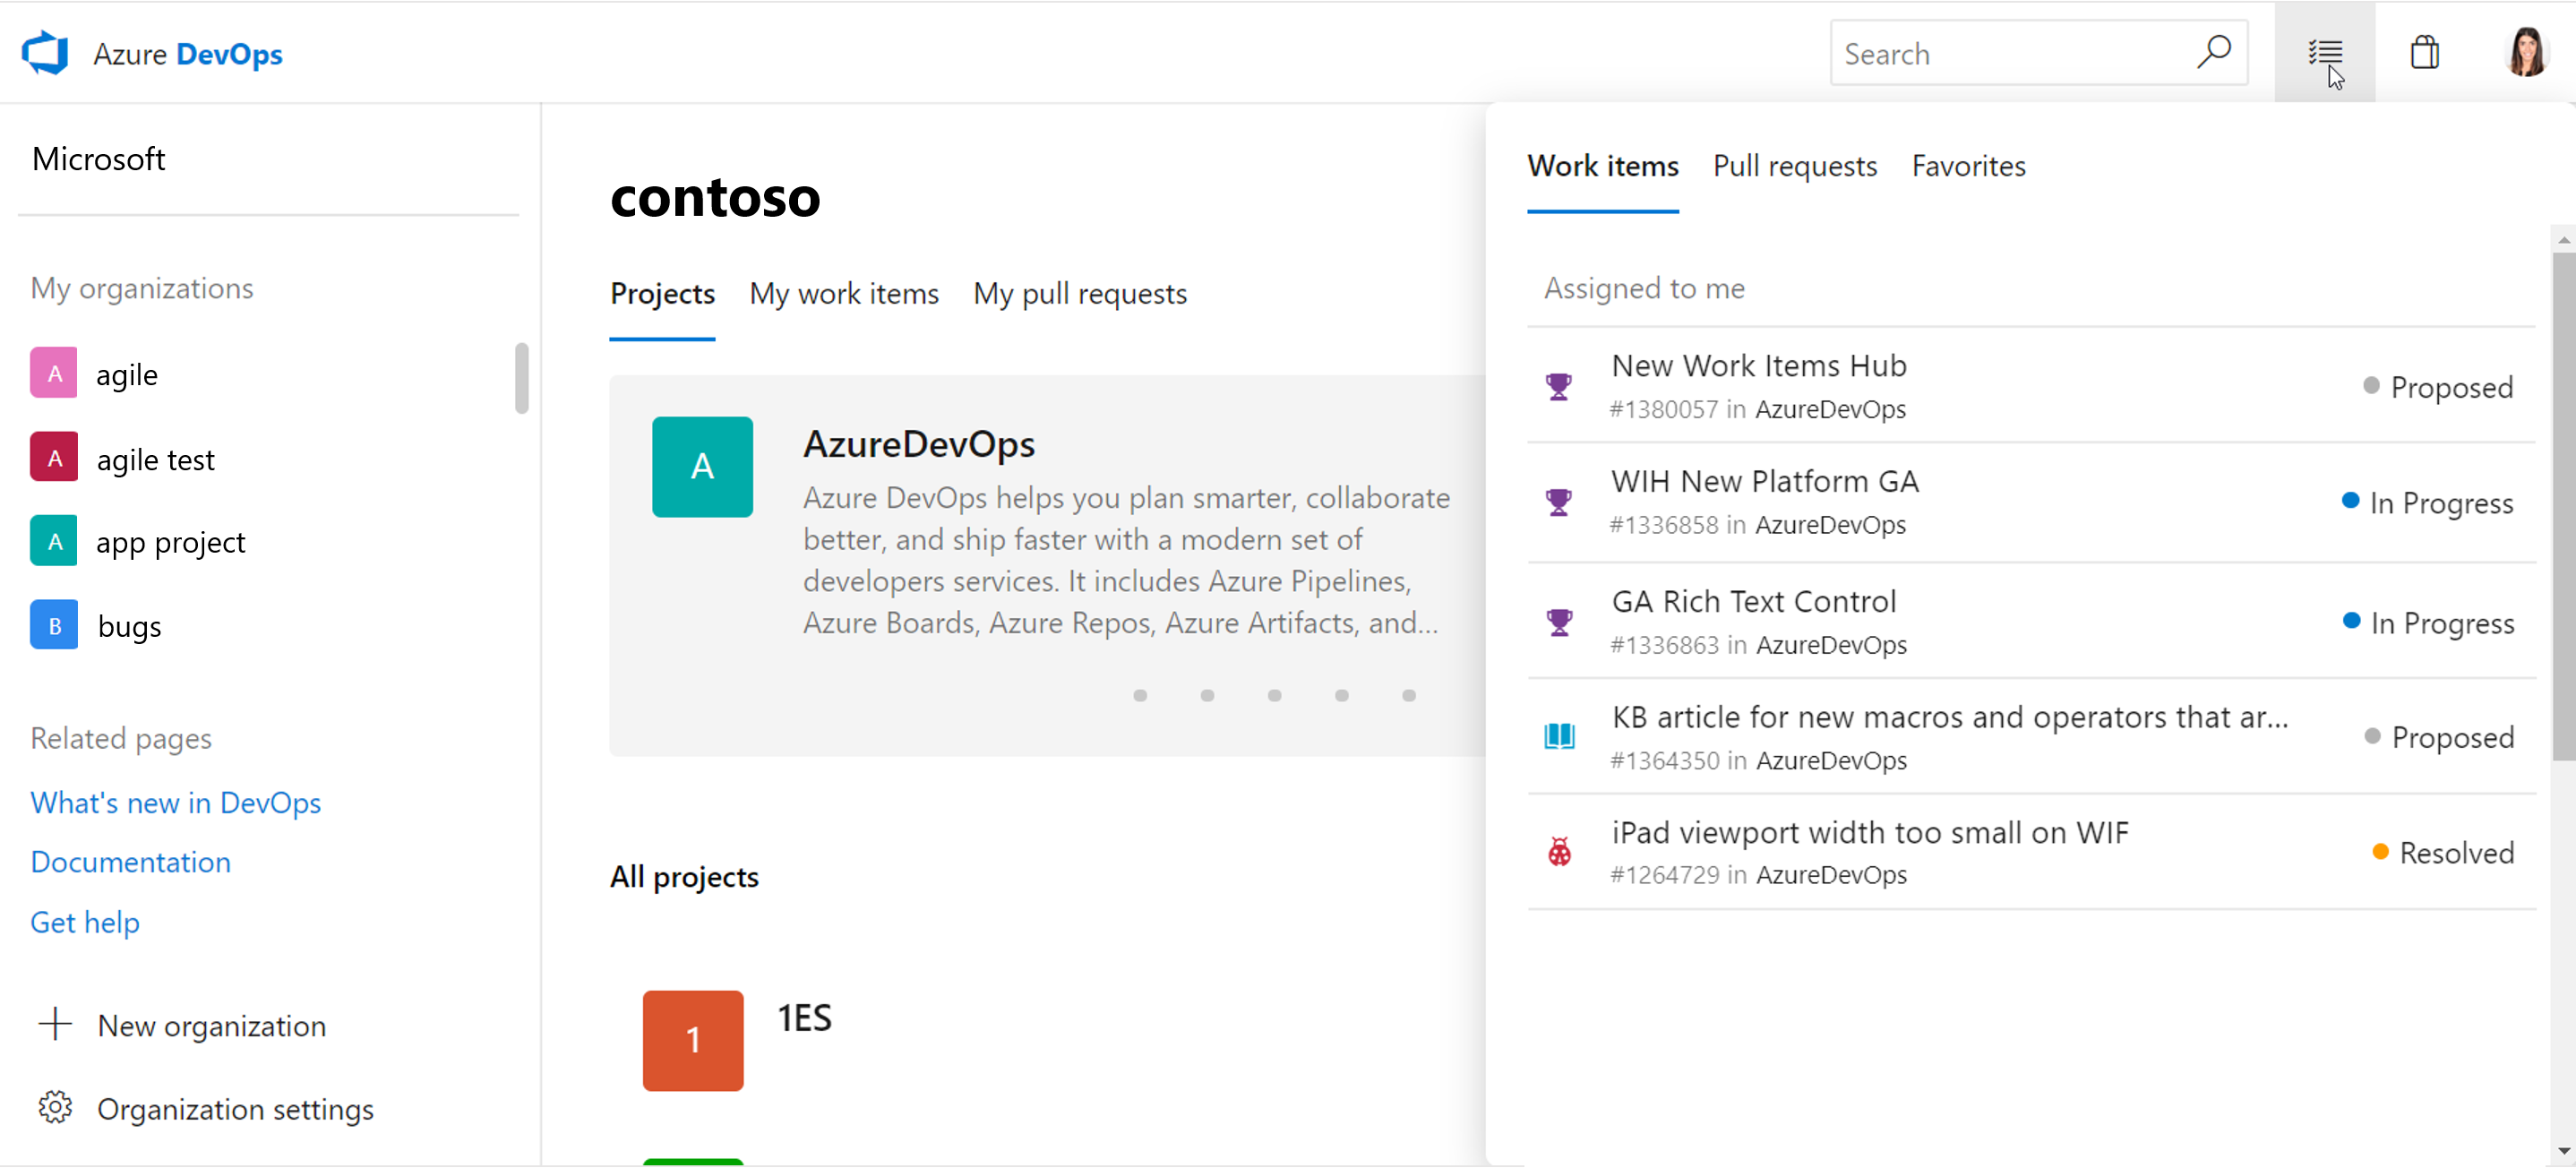Viewport: 2576px width, 1168px height.
Task: Click the iPad viewport bug icon
Action: 1559,849
